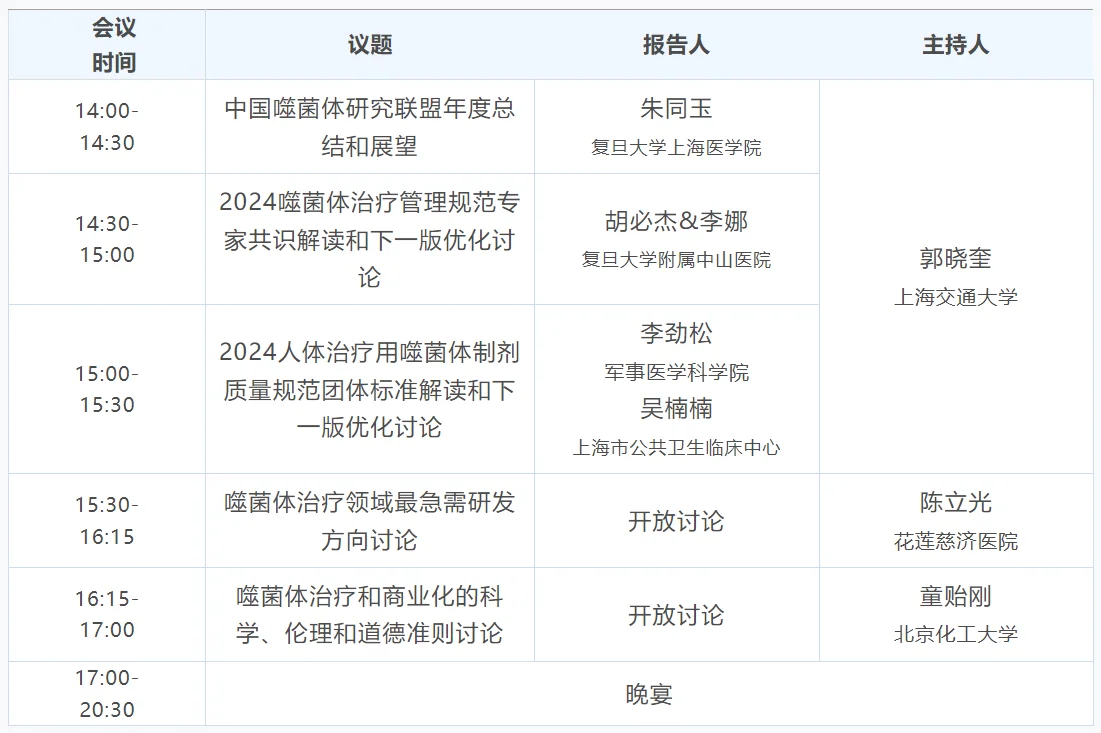Click affiliation 复旦大学附属中山医院

pyautogui.click(x=676, y=260)
